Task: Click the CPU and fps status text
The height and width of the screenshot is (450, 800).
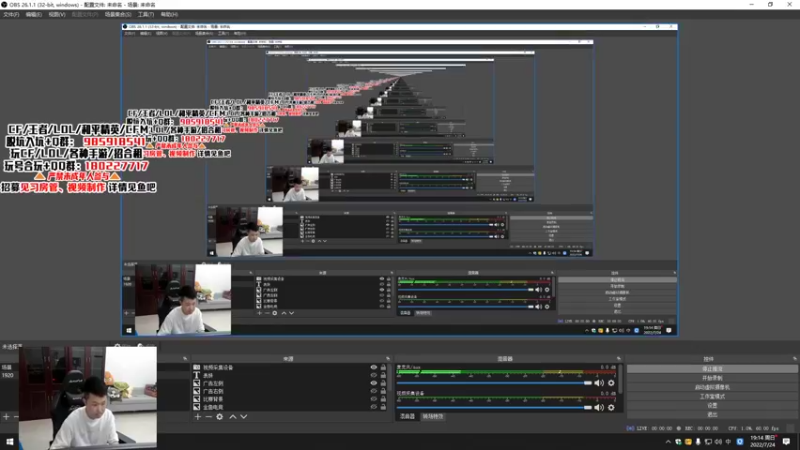Action: (753, 429)
